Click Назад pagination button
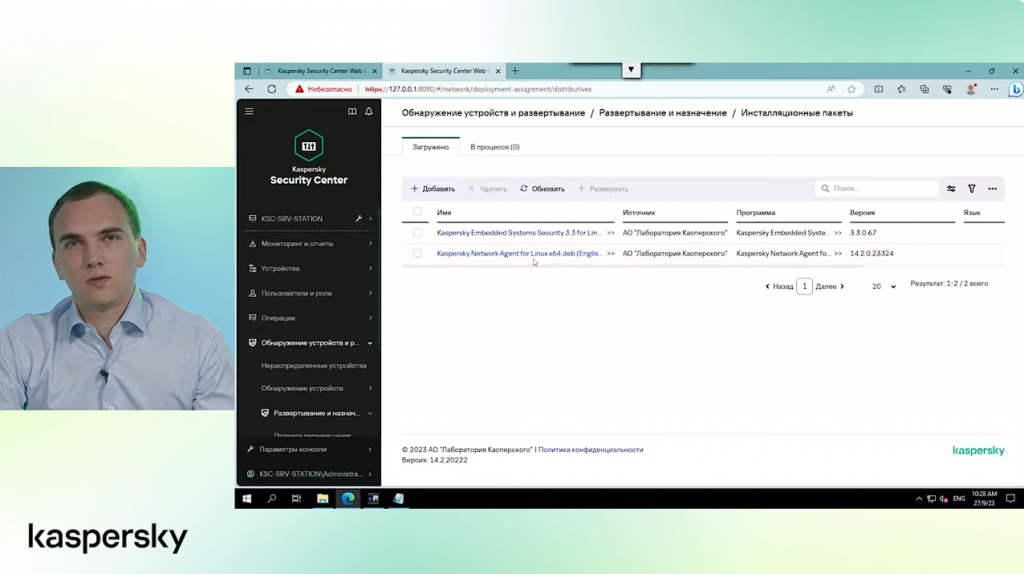Viewport: 1024px width, 574px height. (778, 286)
